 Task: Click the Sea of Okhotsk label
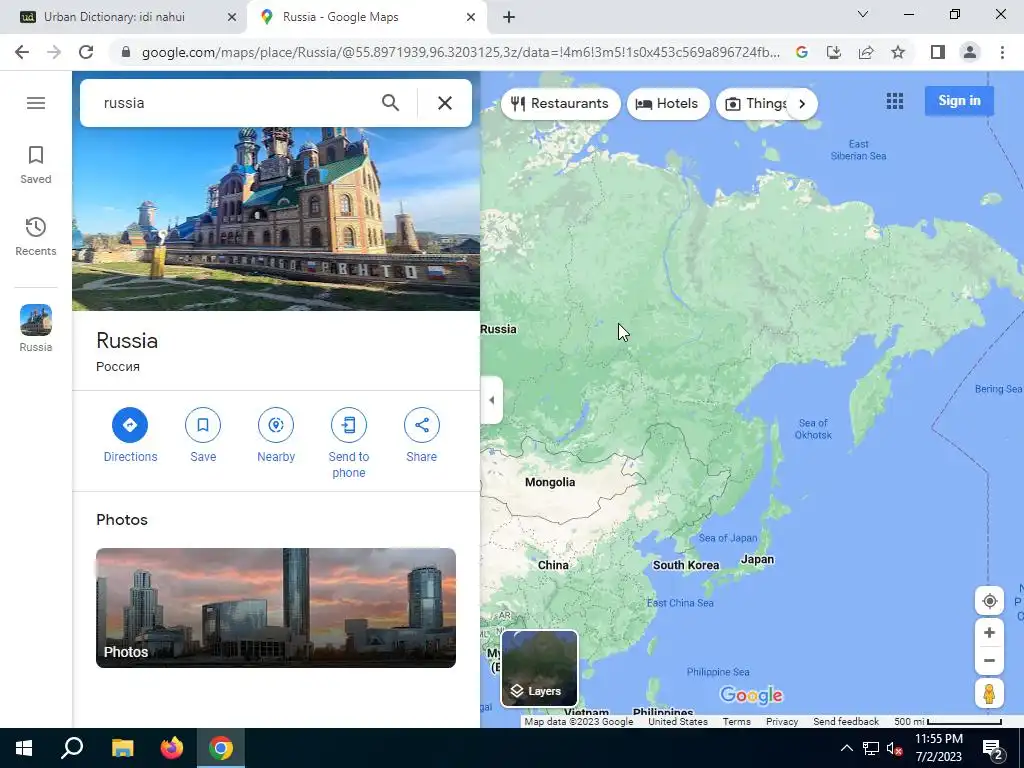813,428
